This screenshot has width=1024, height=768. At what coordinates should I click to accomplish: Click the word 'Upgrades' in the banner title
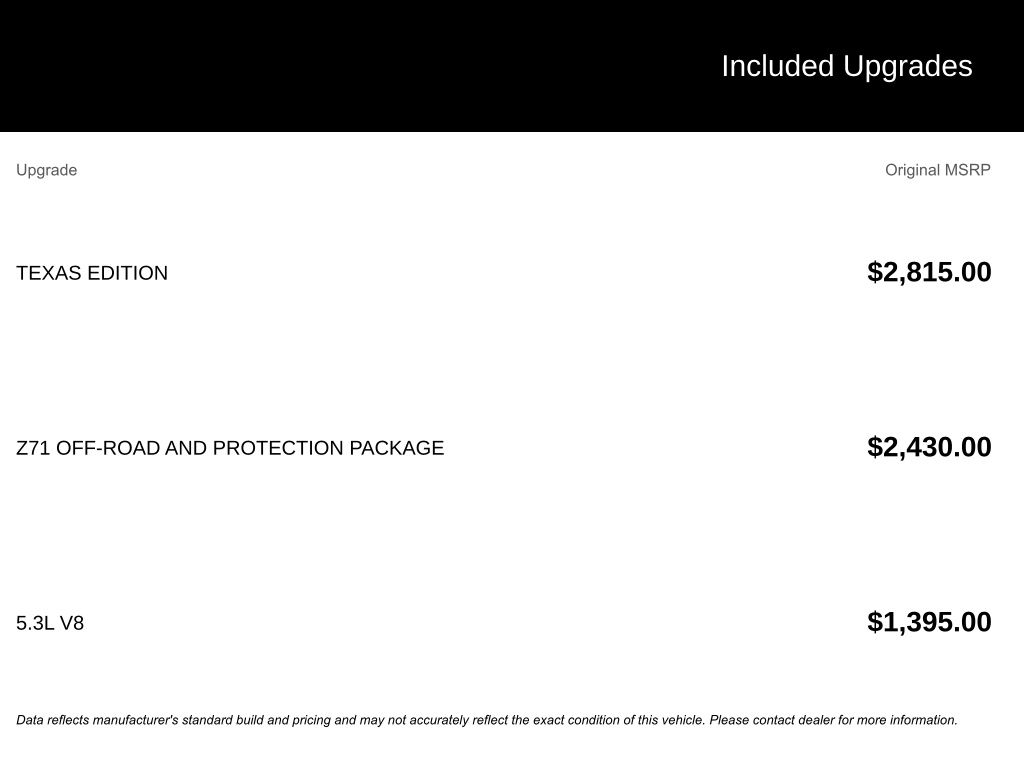907,67
